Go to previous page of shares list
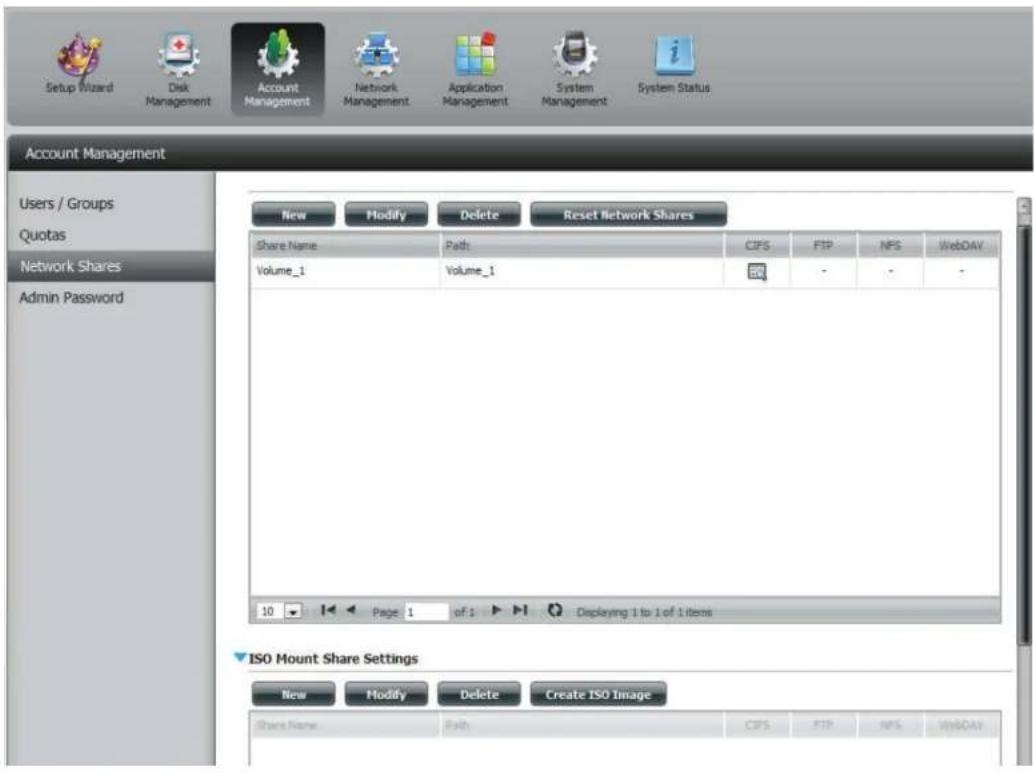The image size is (1034, 773). click(351, 610)
